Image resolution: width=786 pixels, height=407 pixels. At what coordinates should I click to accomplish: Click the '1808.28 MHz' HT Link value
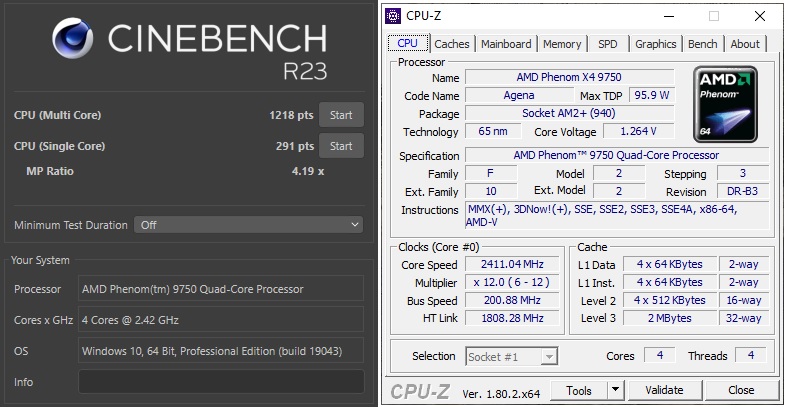click(x=512, y=318)
